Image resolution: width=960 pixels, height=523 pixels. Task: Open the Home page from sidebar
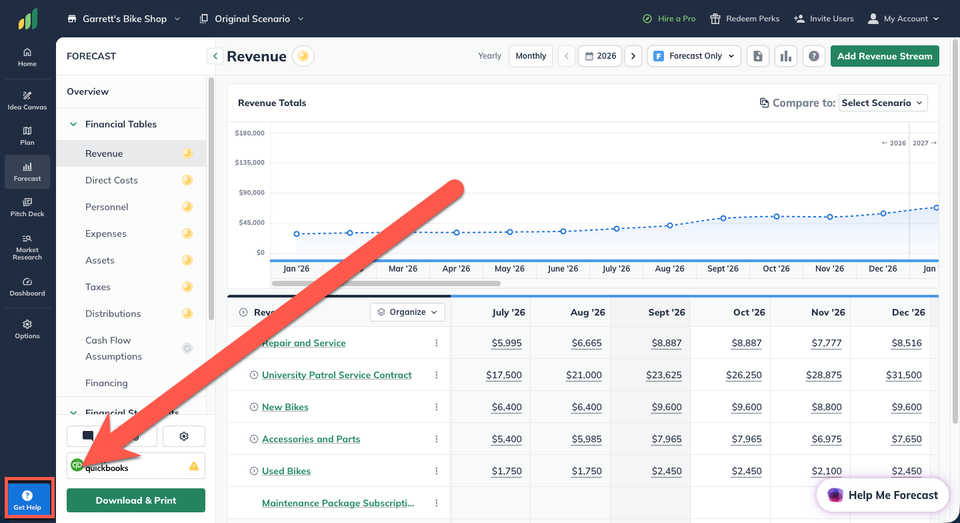[x=27, y=57]
